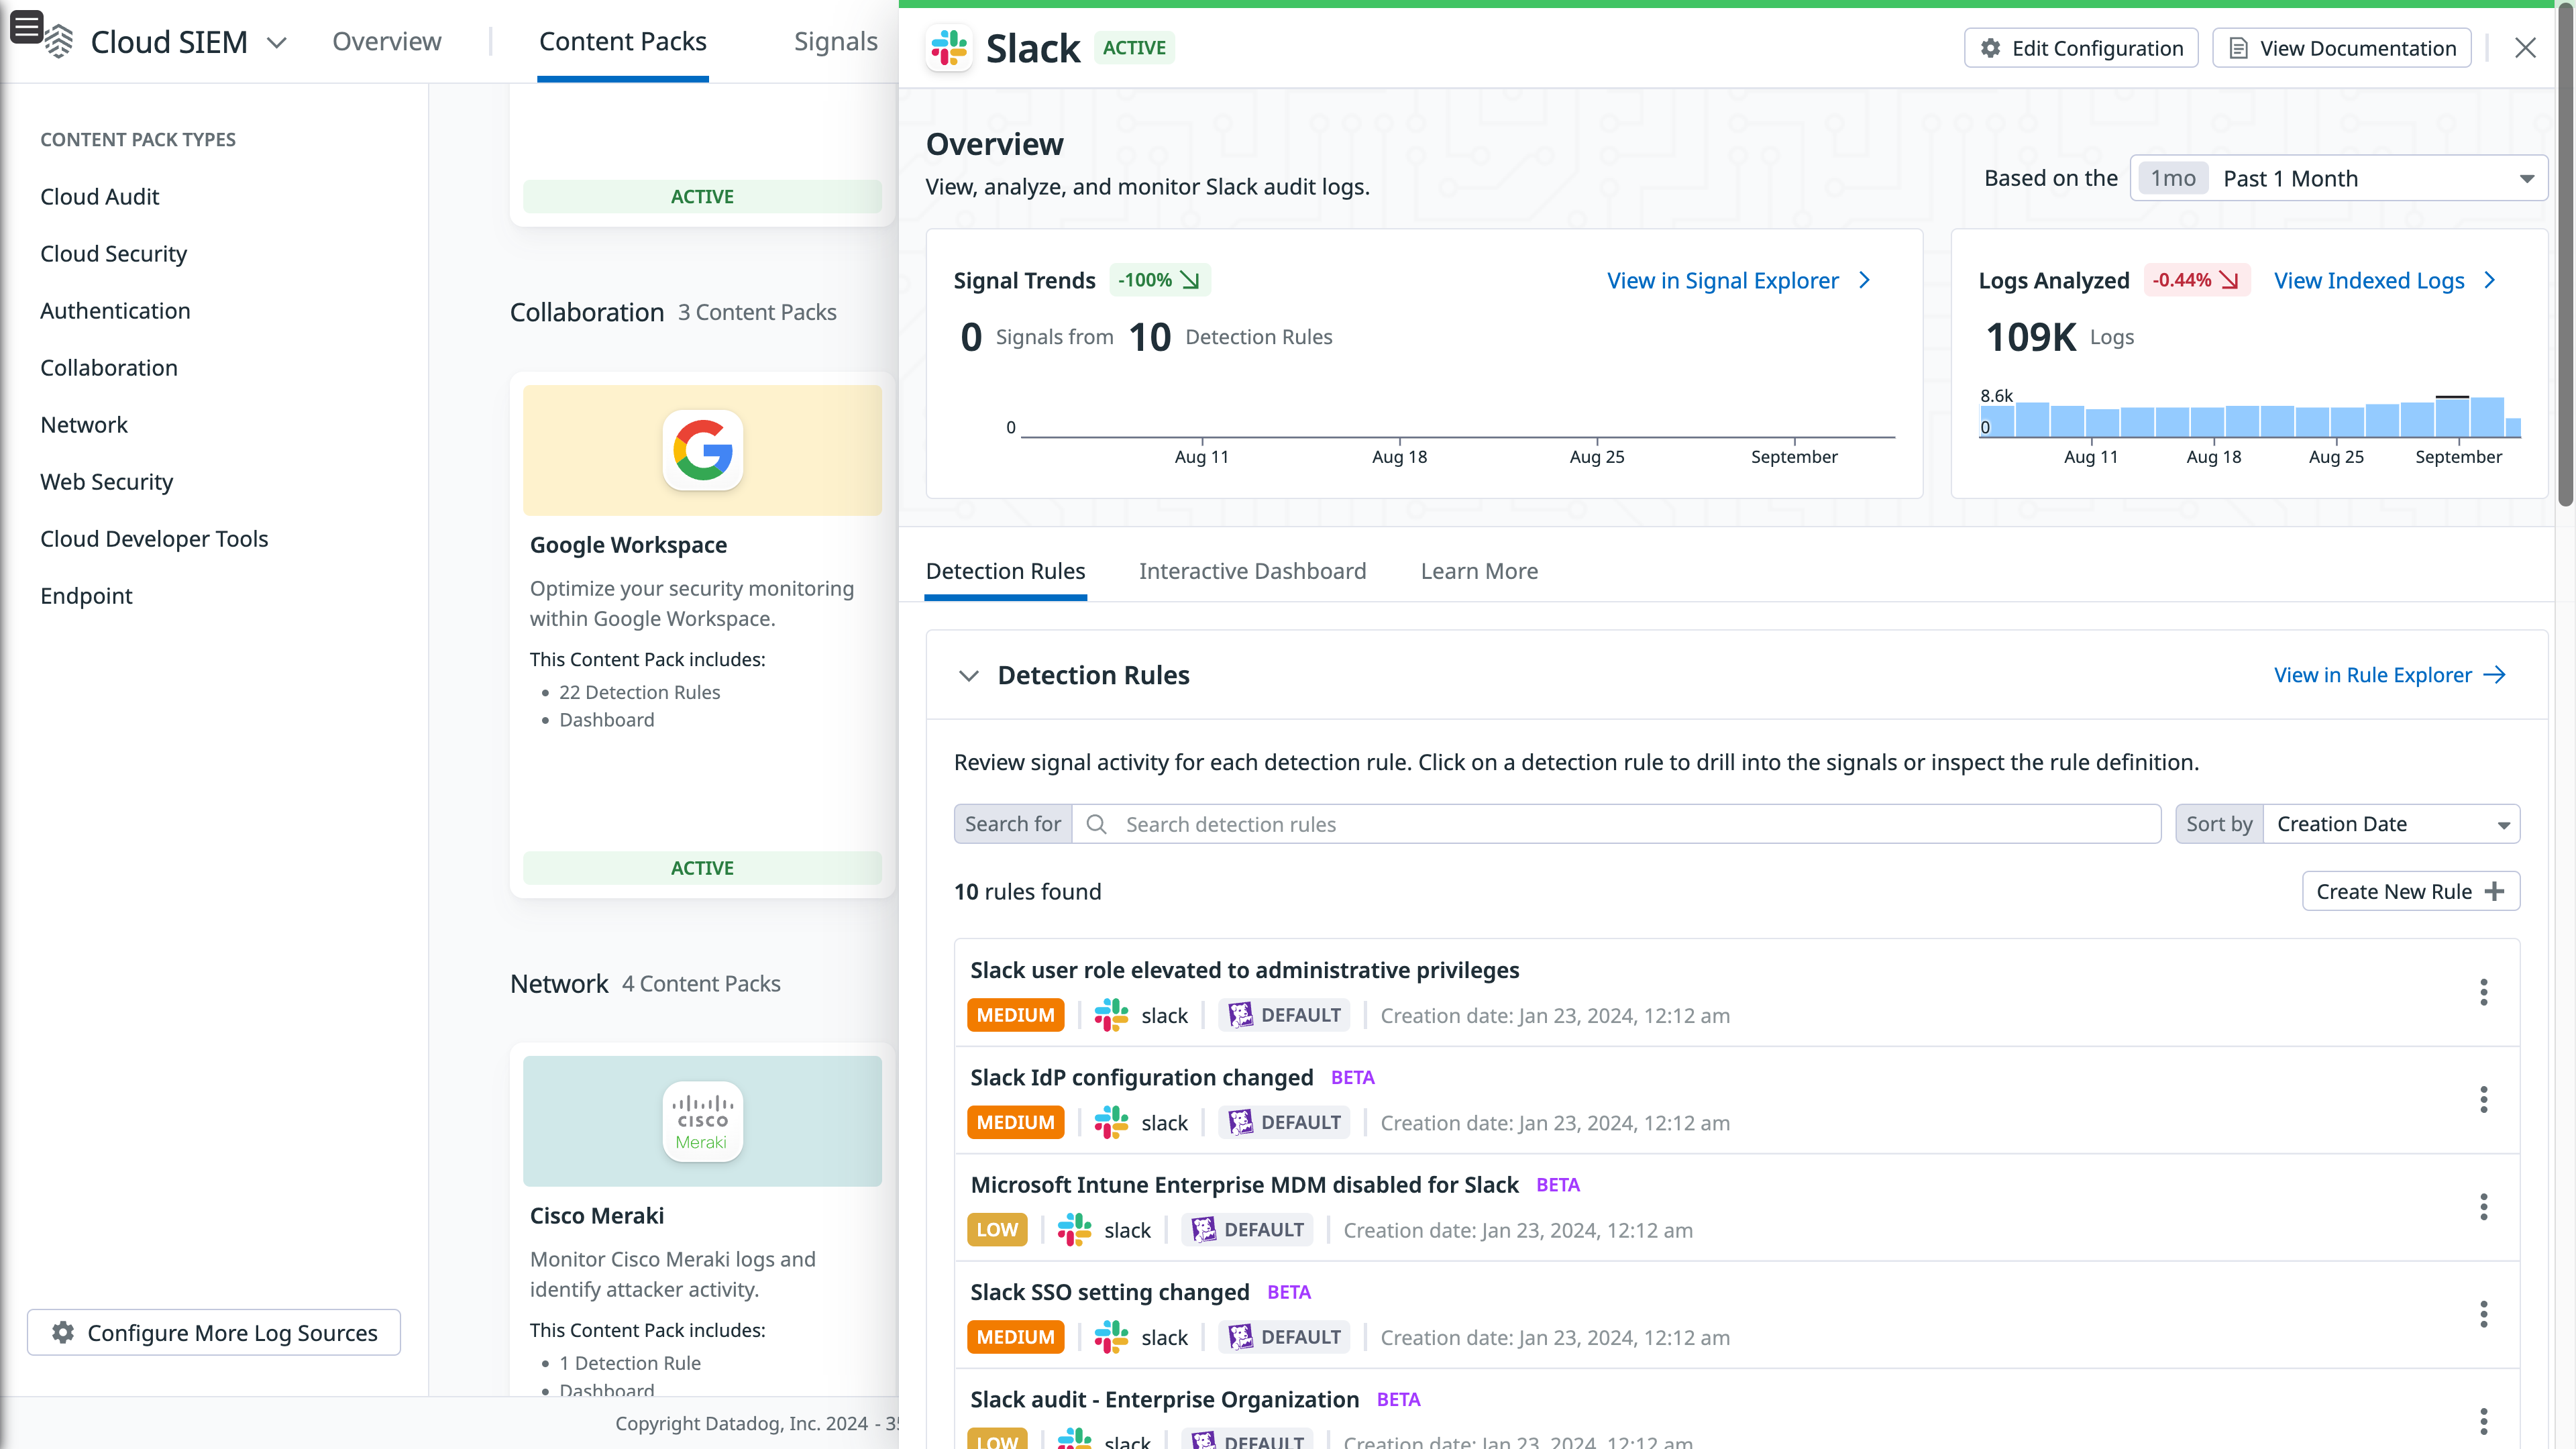This screenshot has width=2576, height=1449.
Task: Switch to the Signals tab in the top navigation
Action: point(836,41)
